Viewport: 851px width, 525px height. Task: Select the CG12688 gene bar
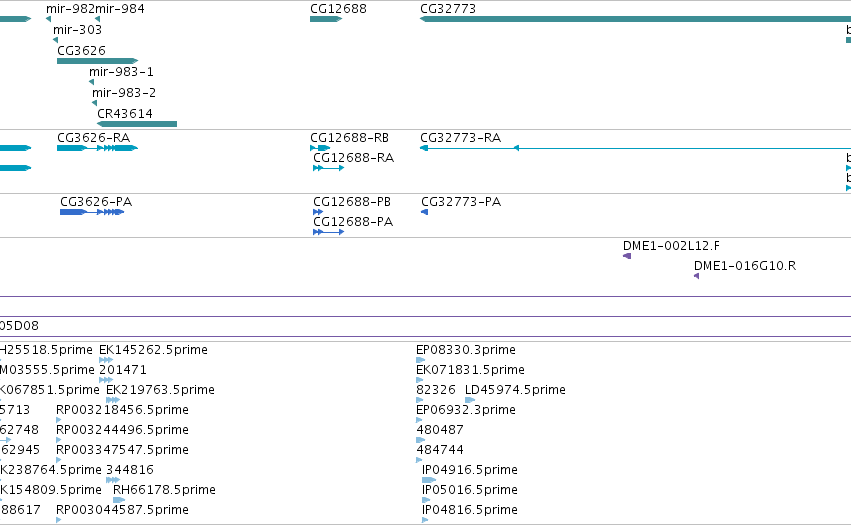[x=326, y=19]
